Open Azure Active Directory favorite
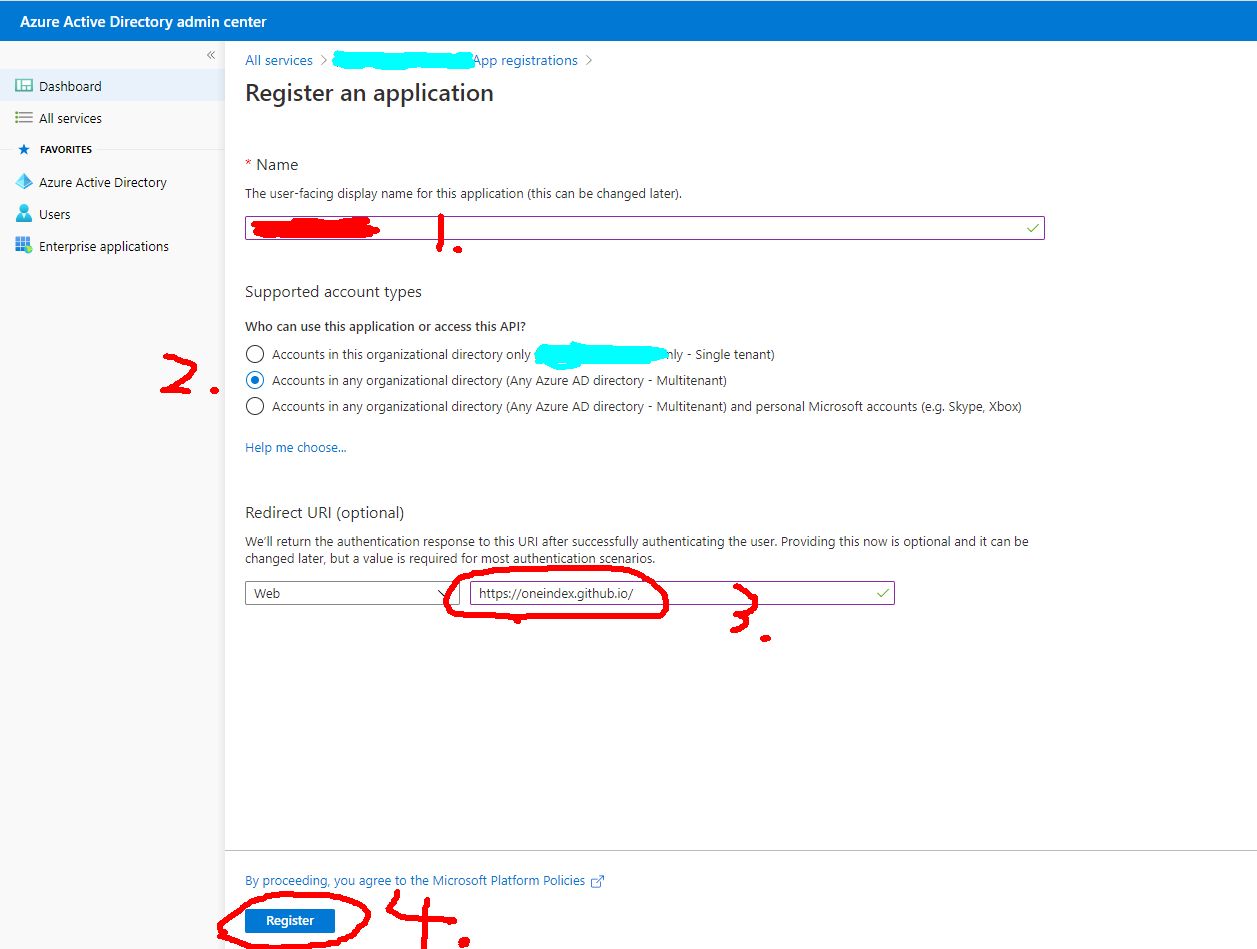1257x949 pixels. (x=112, y=182)
